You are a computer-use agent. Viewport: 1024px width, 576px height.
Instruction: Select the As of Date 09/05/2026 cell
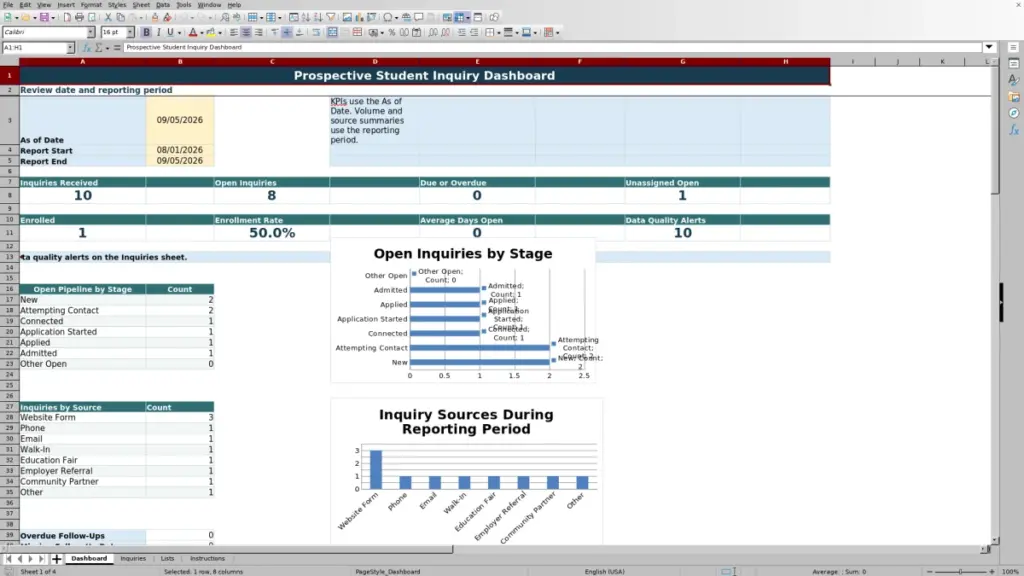click(180, 120)
